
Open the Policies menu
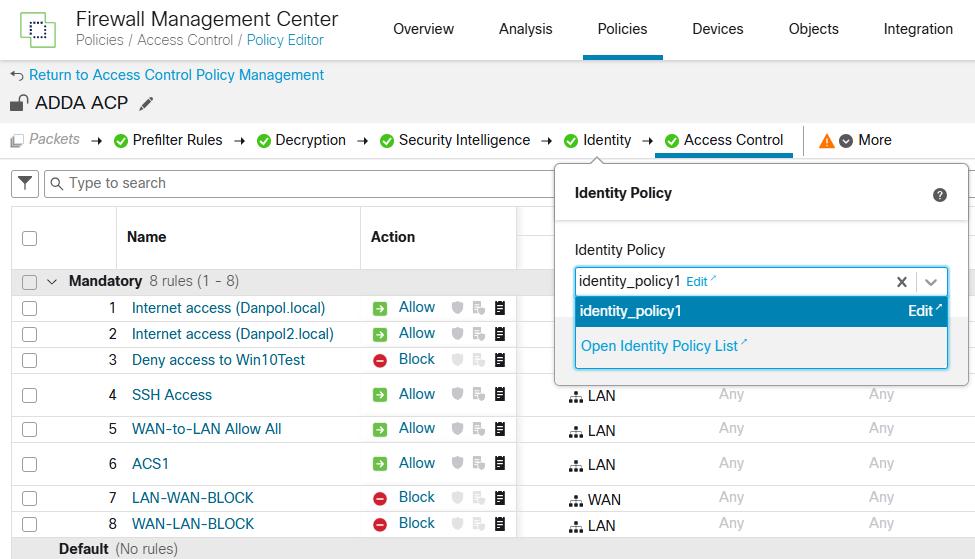coord(622,29)
